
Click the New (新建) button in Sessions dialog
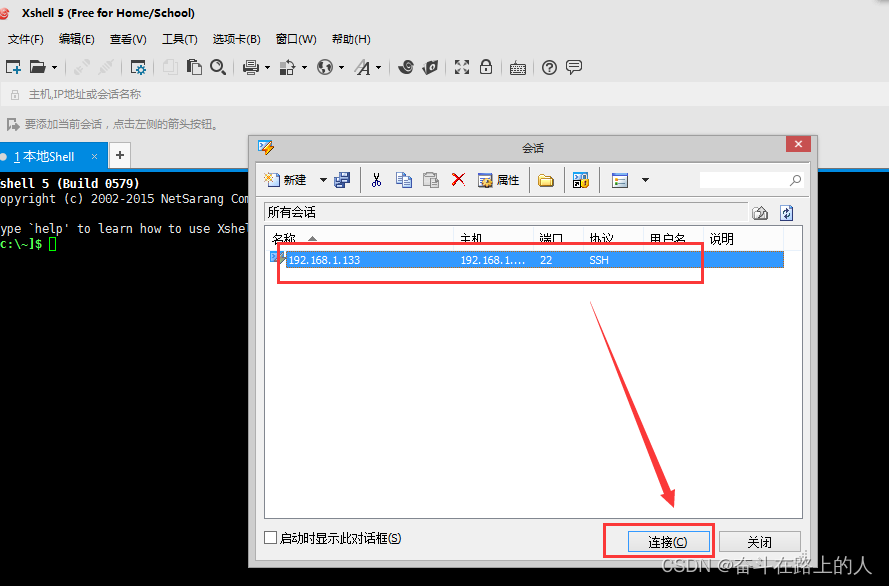[x=285, y=180]
